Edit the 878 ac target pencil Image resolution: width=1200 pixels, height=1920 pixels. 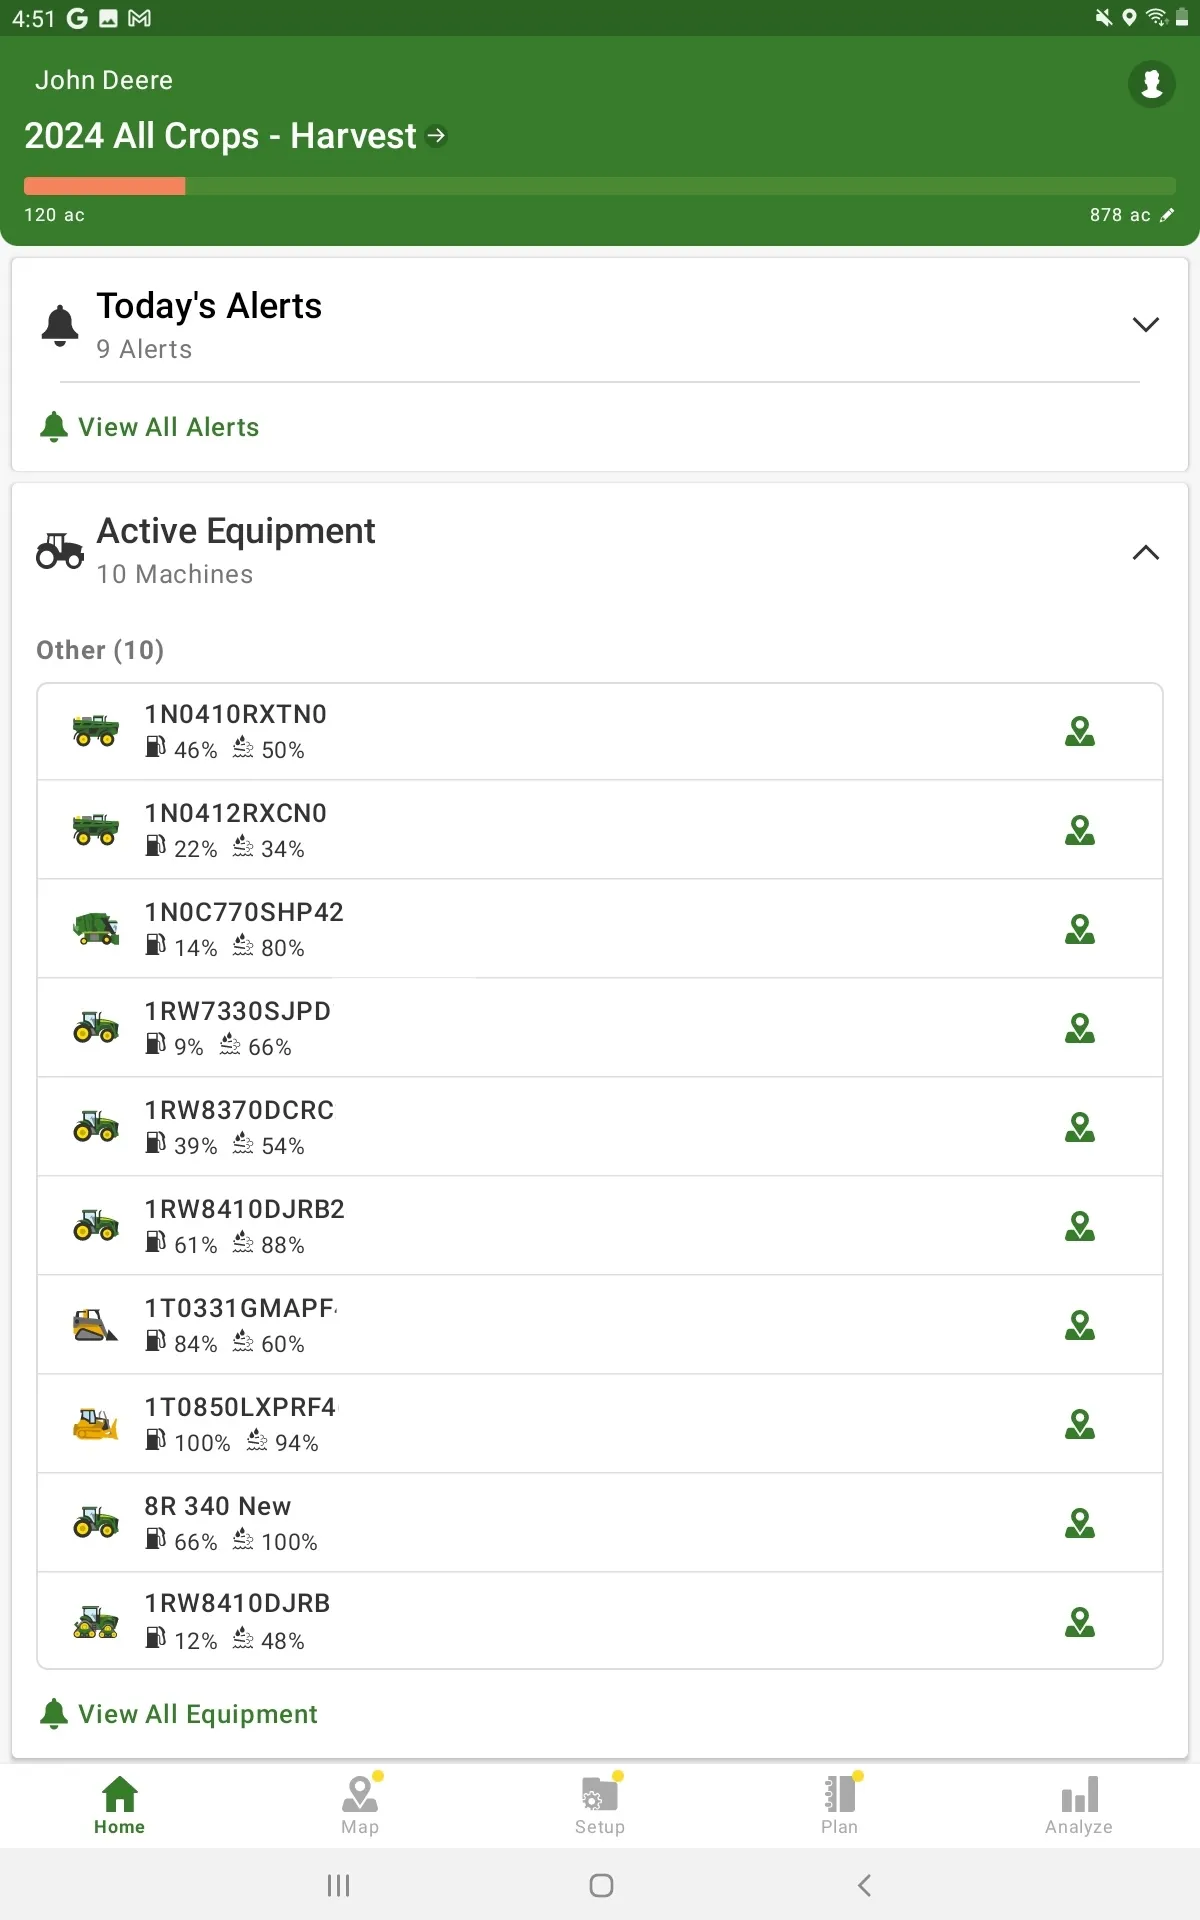click(x=1167, y=215)
